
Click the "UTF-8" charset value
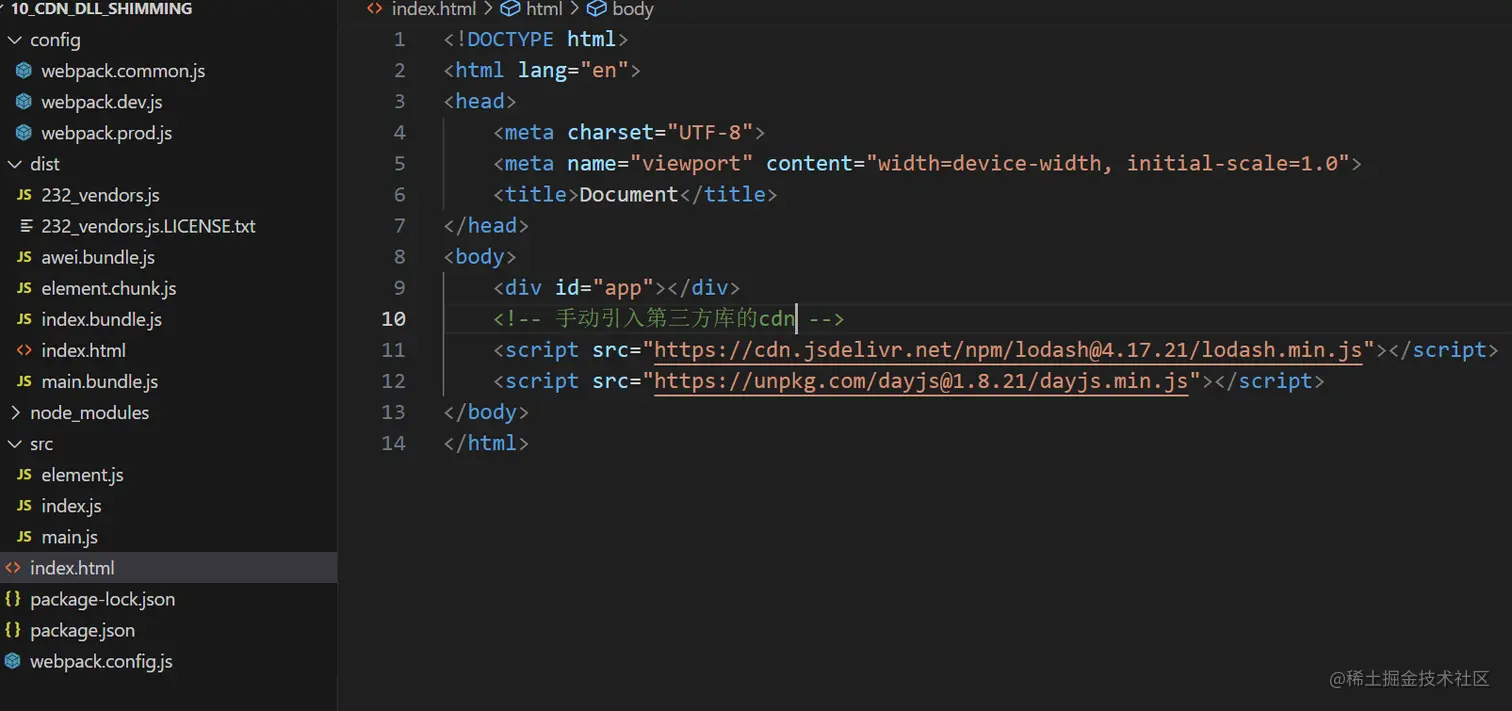[x=709, y=133]
